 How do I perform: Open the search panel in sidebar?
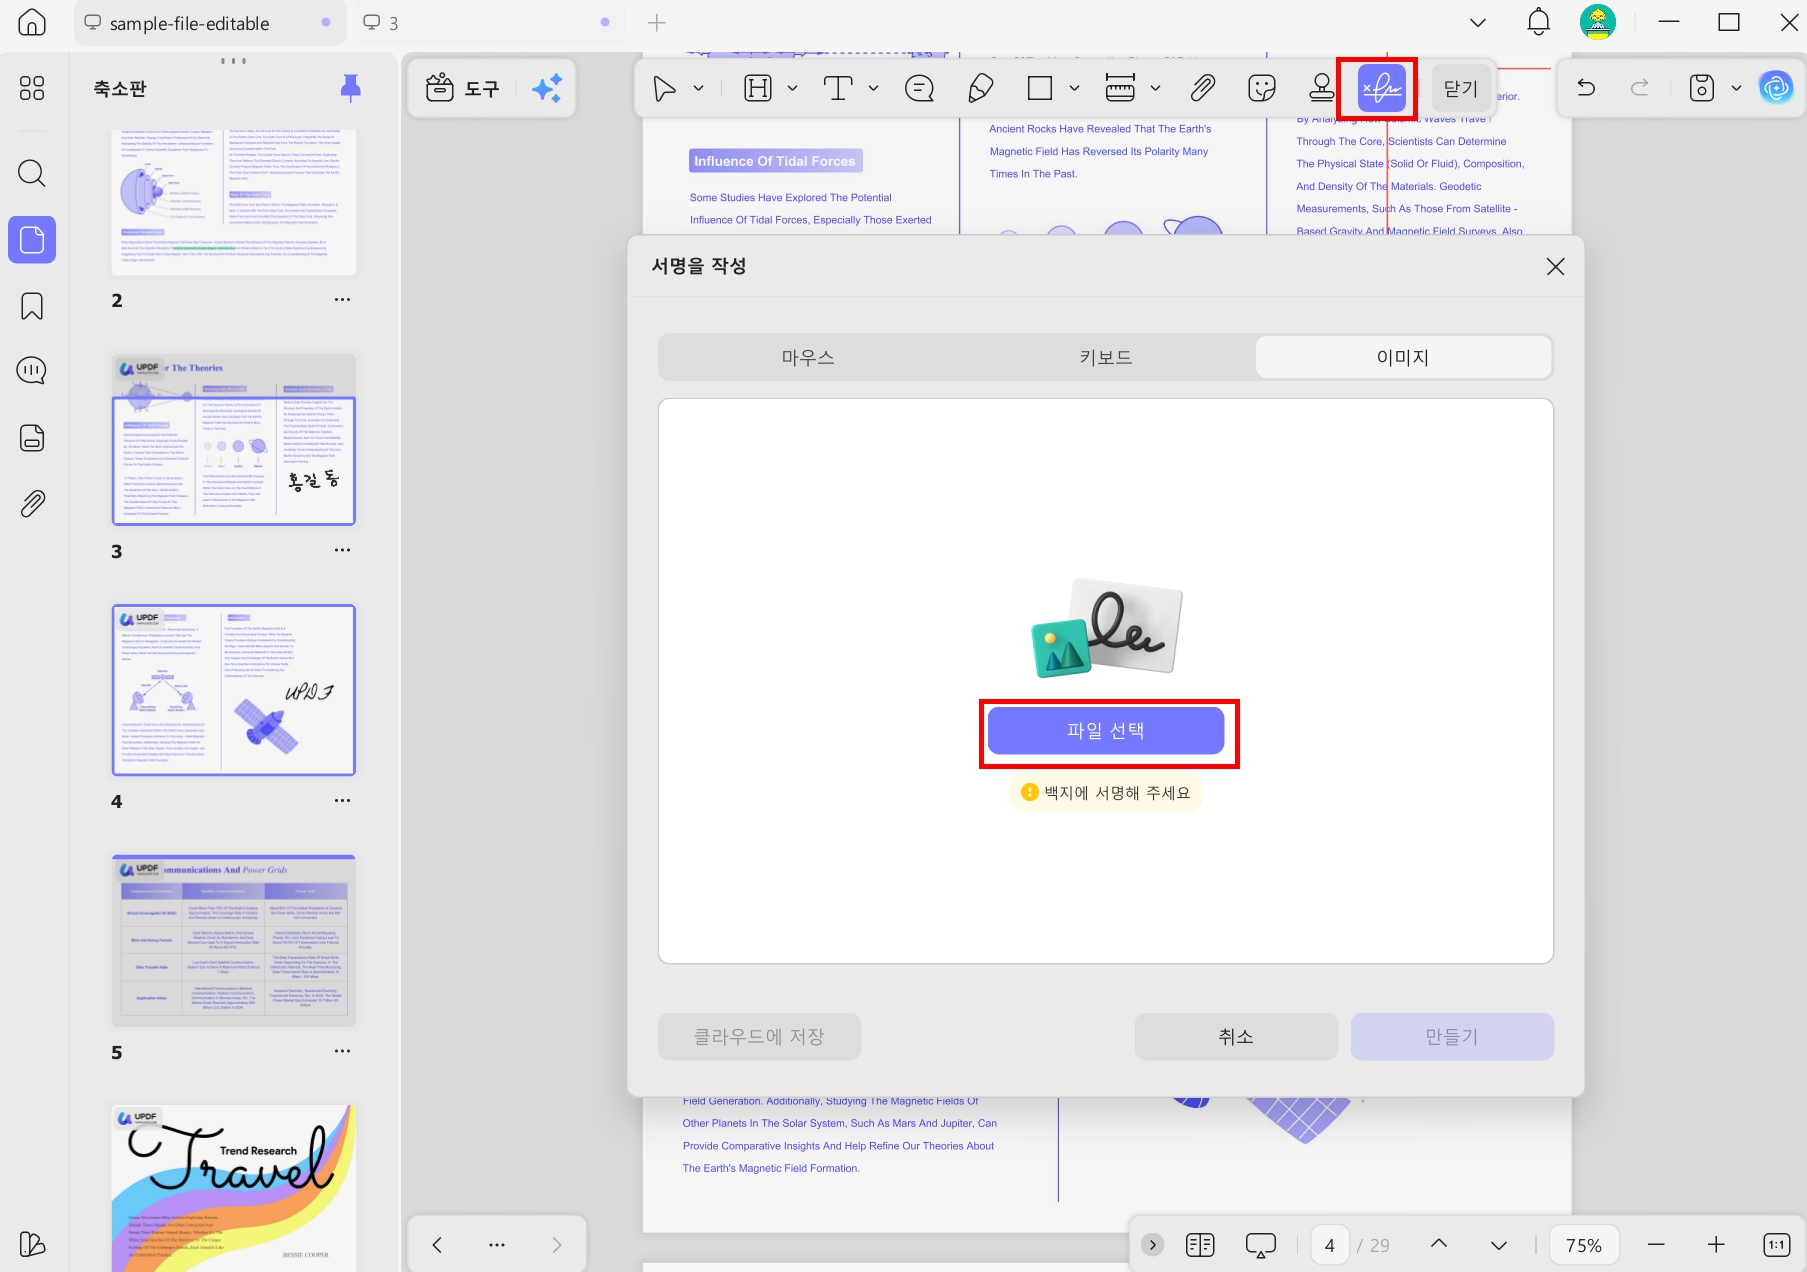point(32,173)
